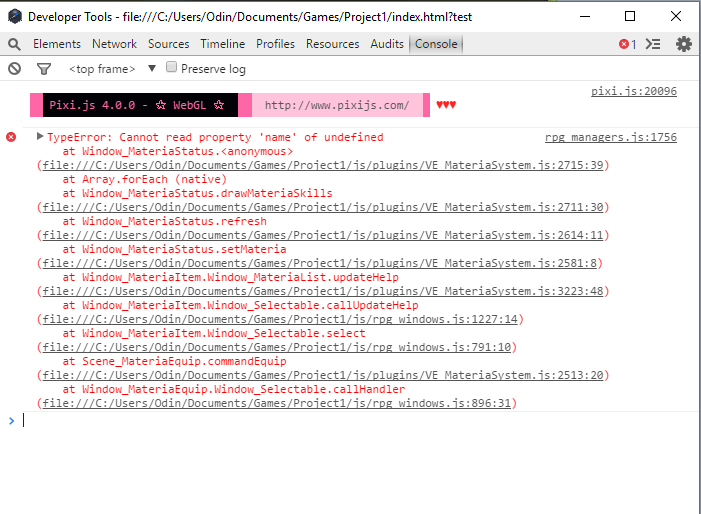
Task: Close the Developer Tools window
Action: coord(676,17)
